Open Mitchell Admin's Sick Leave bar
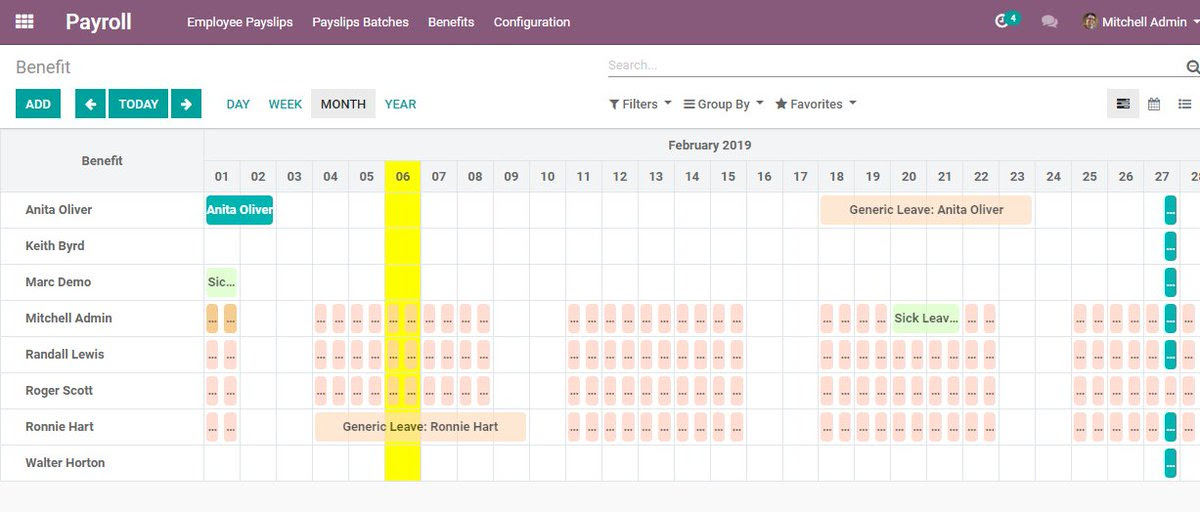 [926, 318]
